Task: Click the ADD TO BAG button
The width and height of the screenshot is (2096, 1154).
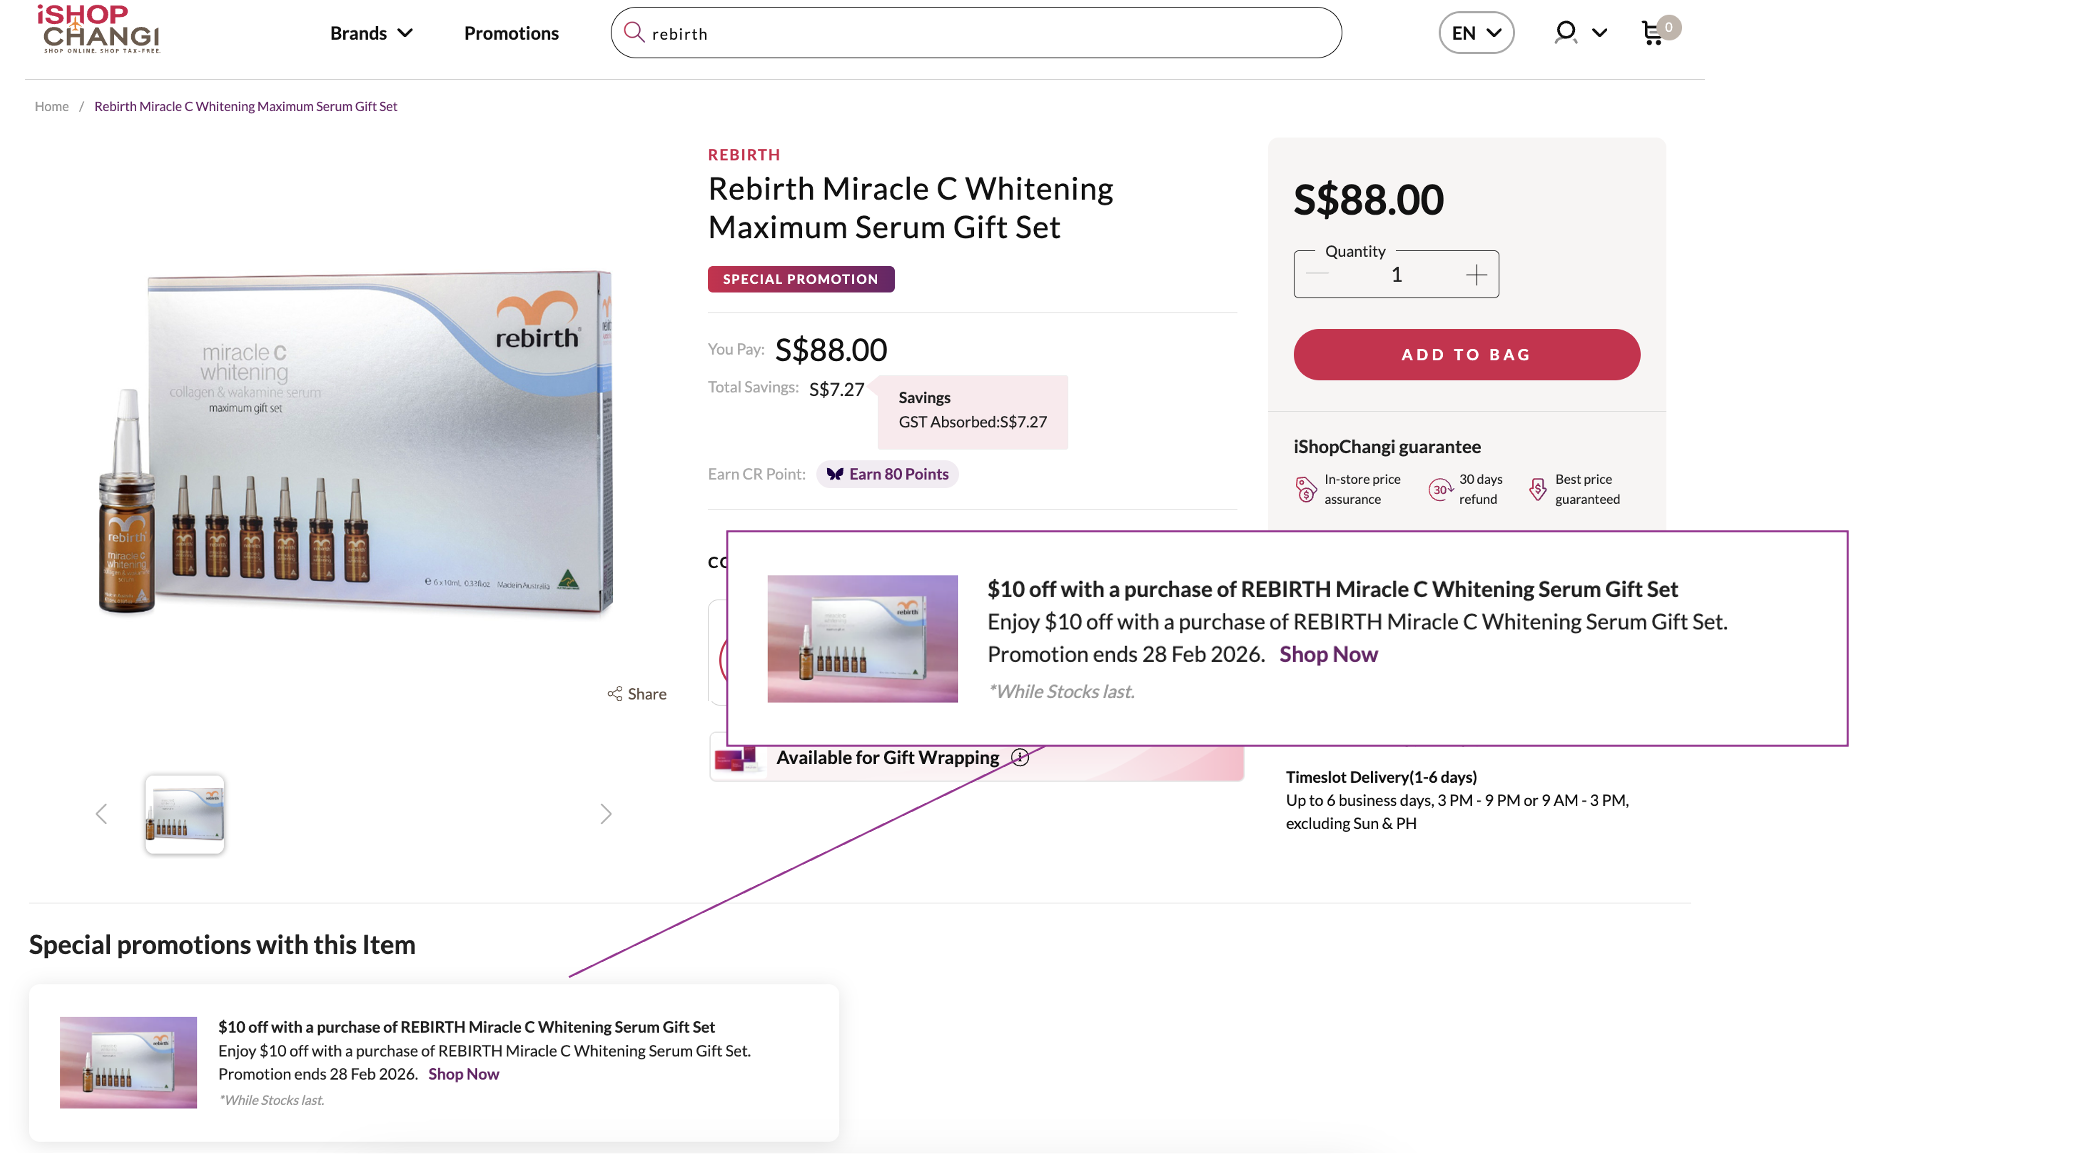Action: tap(1466, 355)
